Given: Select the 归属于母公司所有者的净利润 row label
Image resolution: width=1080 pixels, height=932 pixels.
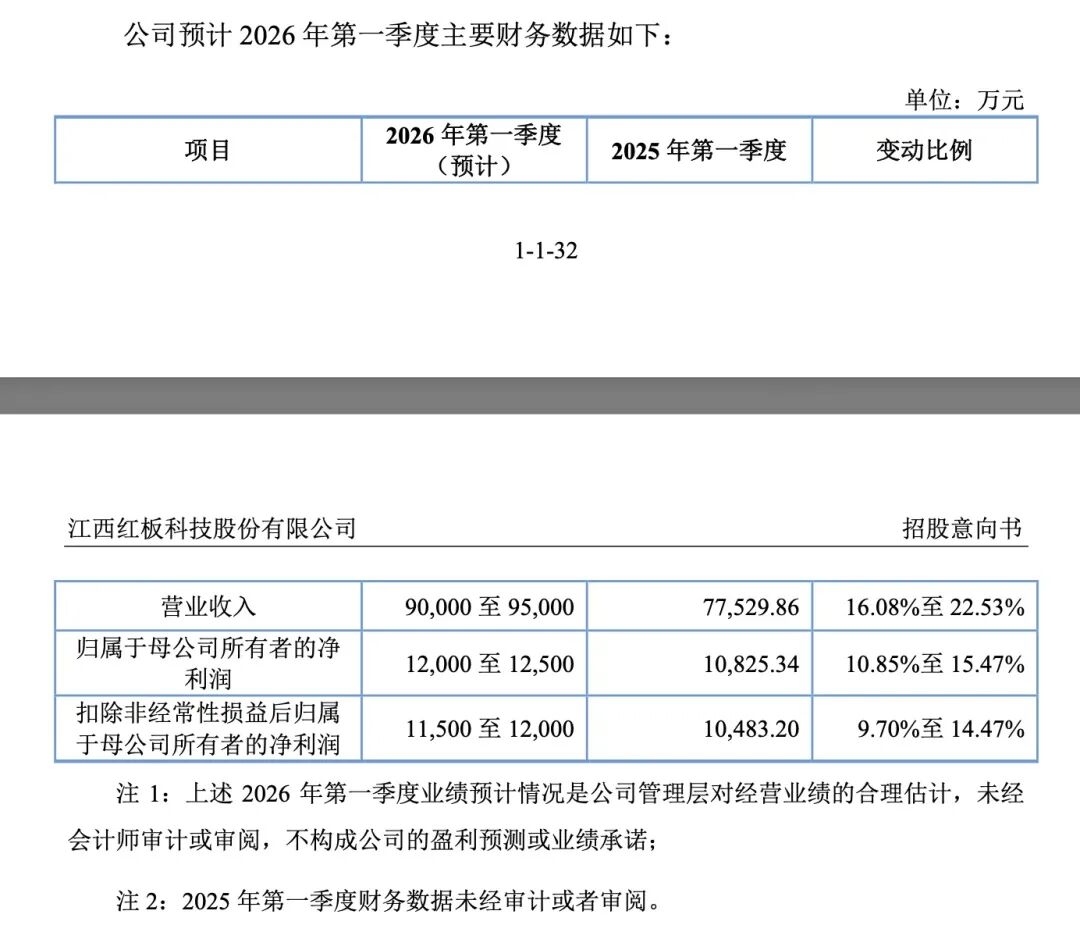Looking at the screenshot, I should click(209, 663).
